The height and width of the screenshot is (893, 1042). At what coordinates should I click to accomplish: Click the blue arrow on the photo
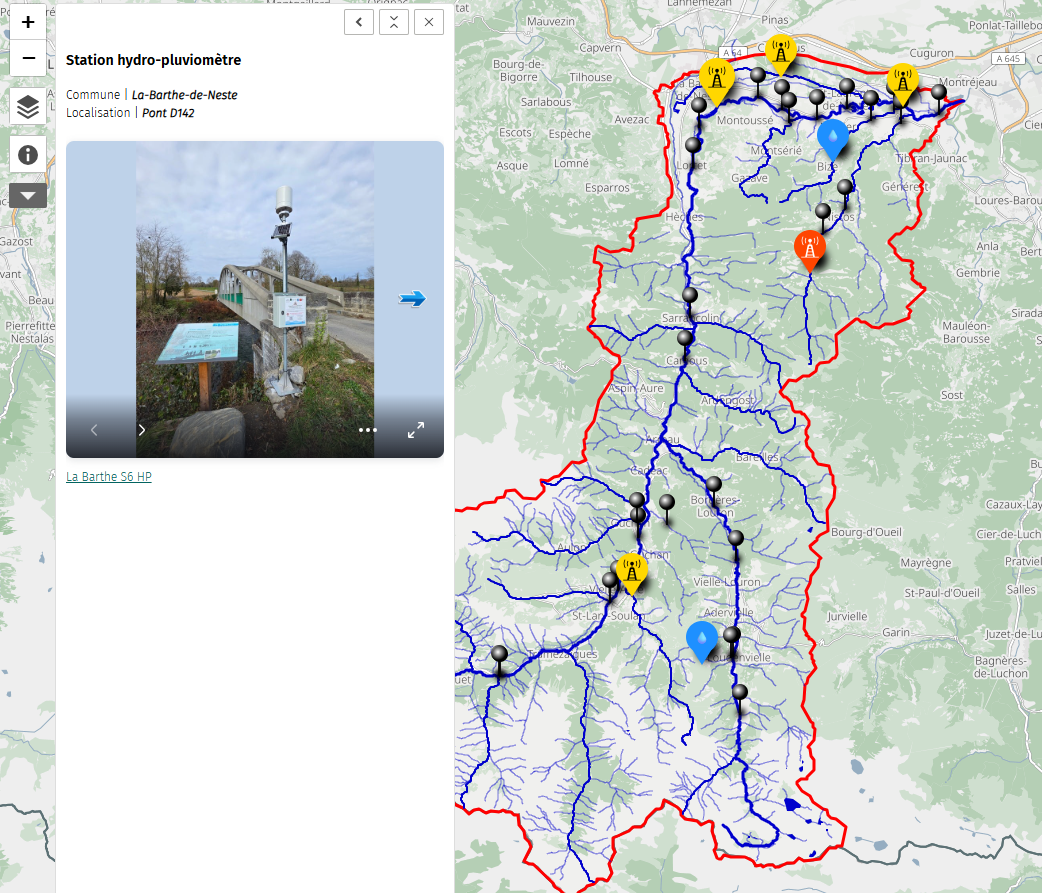(411, 298)
